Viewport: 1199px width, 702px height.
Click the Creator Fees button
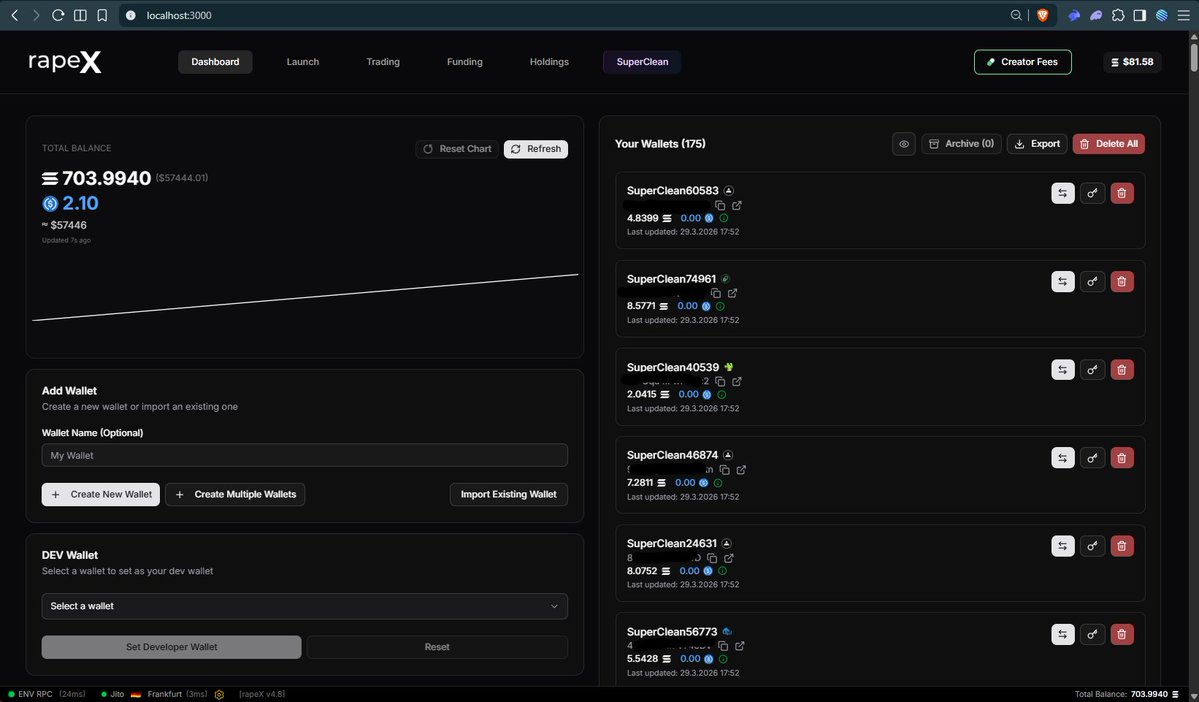1022,62
